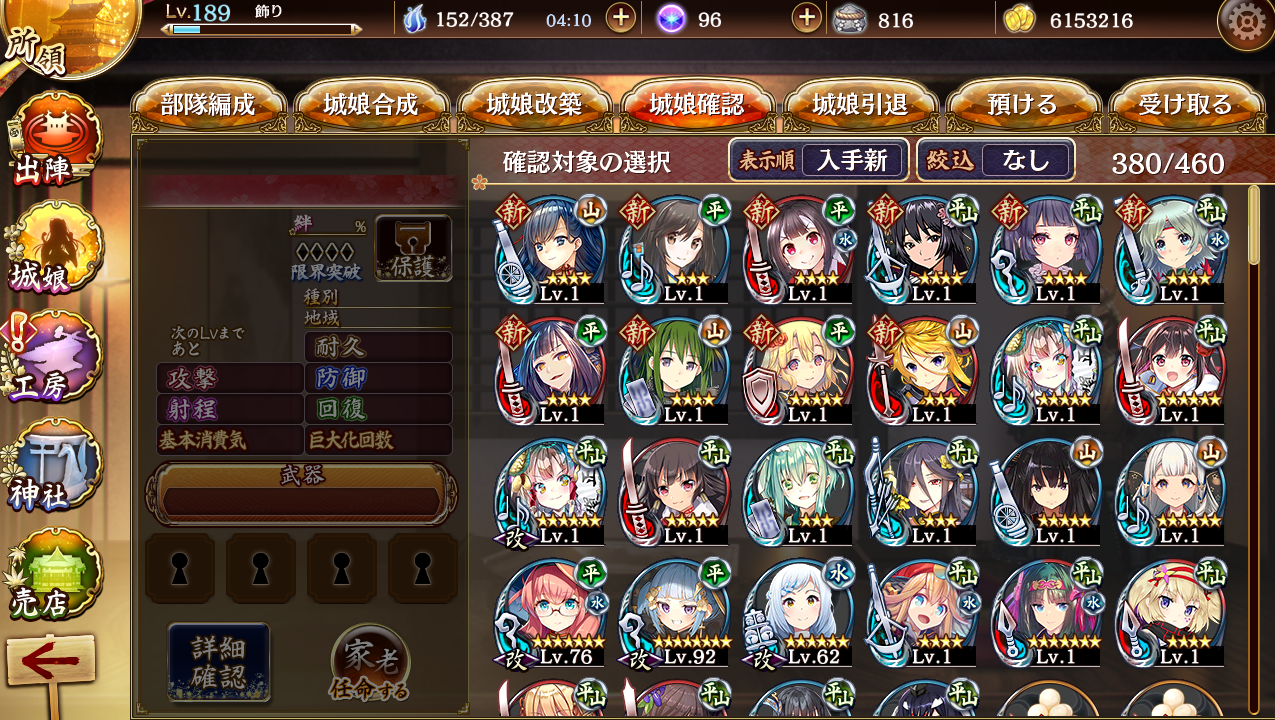Add stamina using plus next to 152/387
This screenshot has height=720, width=1275.
pyautogui.click(x=621, y=18)
